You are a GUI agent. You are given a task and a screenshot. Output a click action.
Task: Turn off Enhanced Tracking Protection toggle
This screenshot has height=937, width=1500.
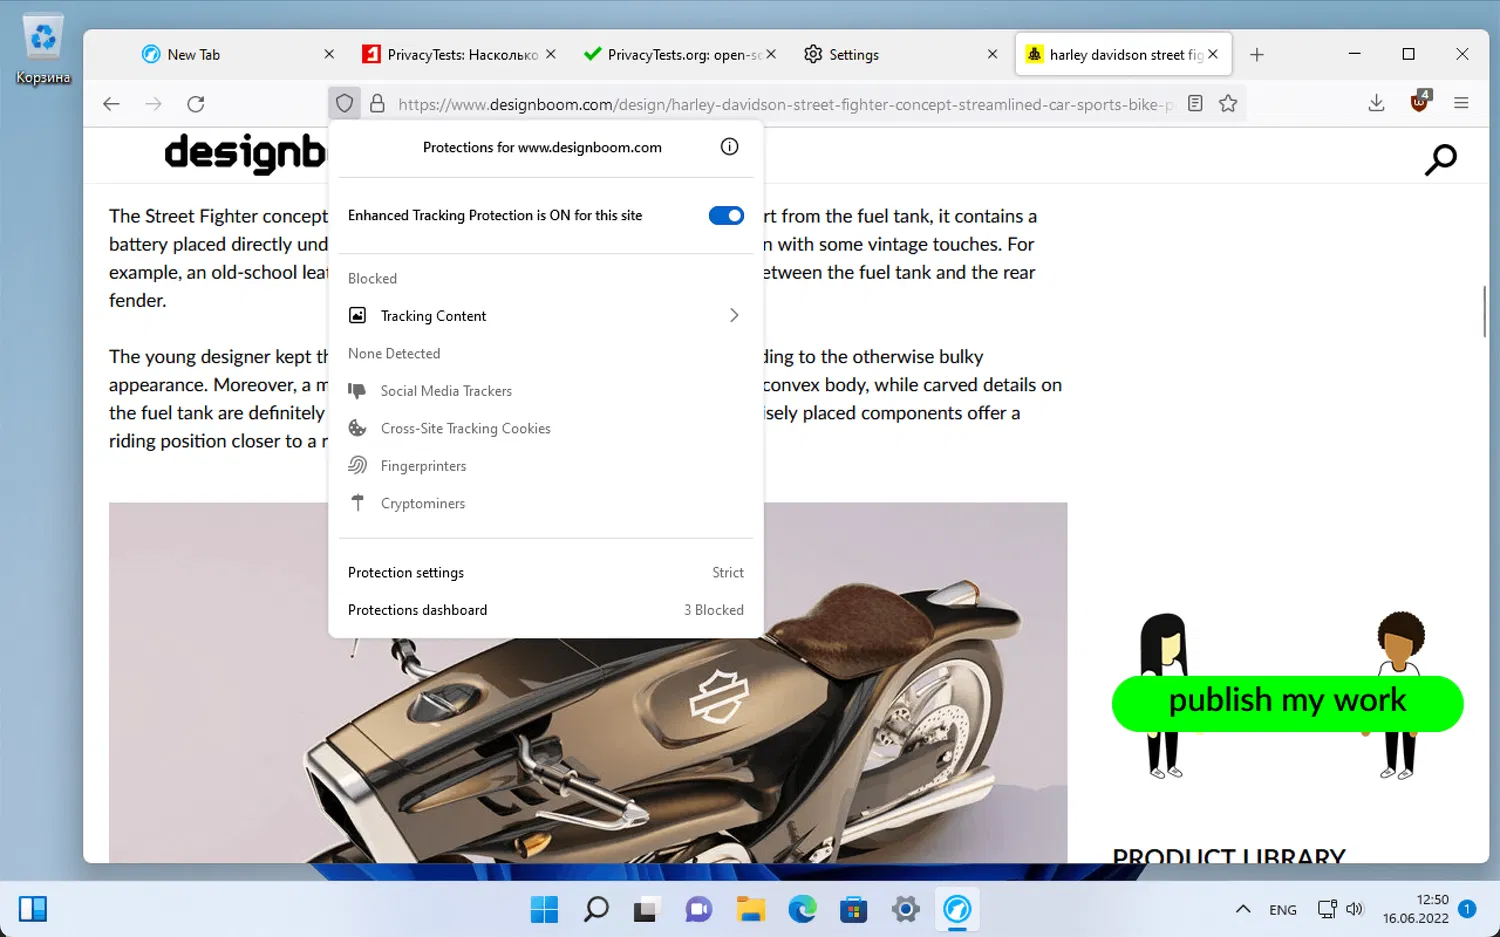pyautogui.click(x=726, y=215)
